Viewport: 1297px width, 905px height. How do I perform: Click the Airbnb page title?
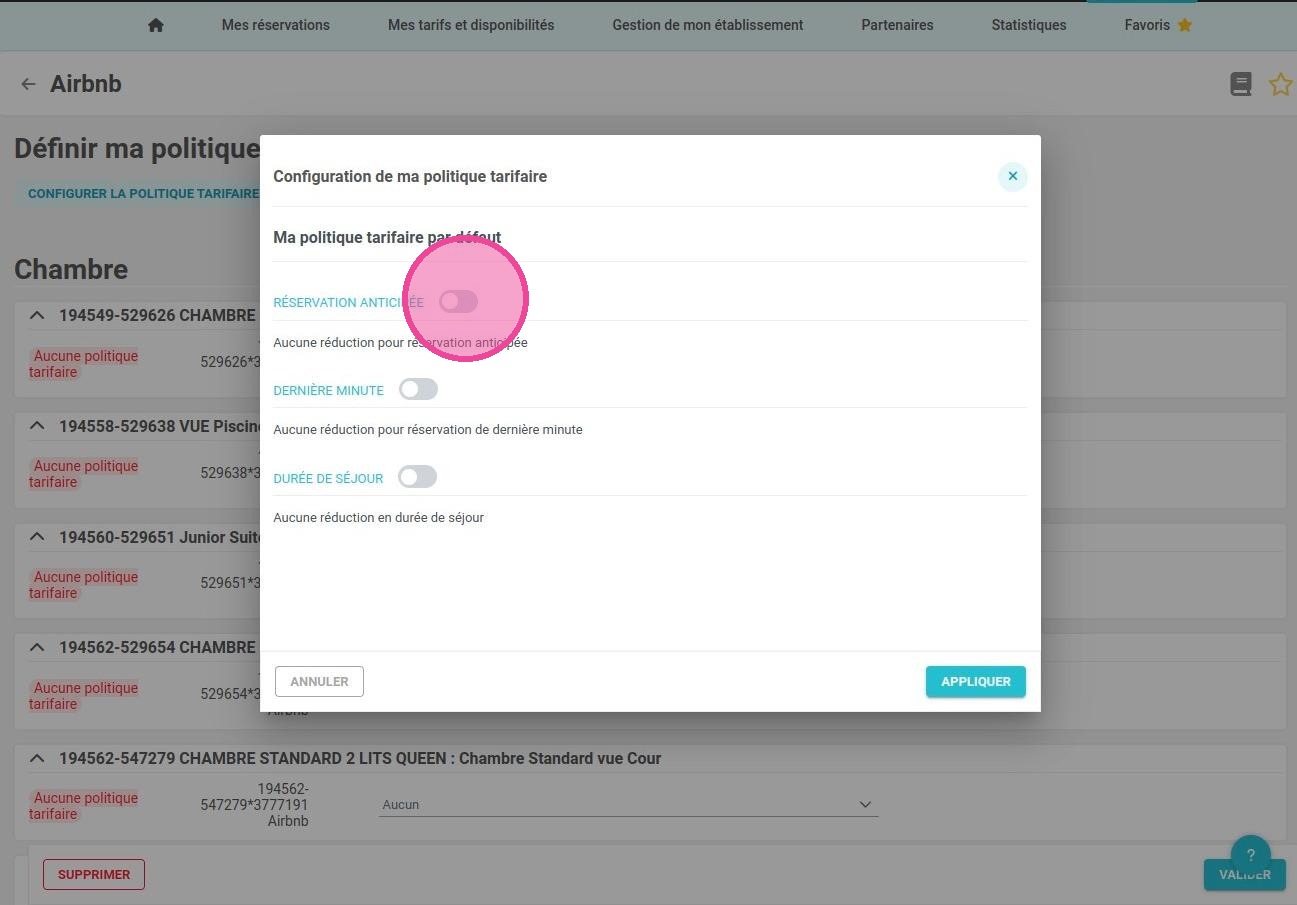pos(86,84)
